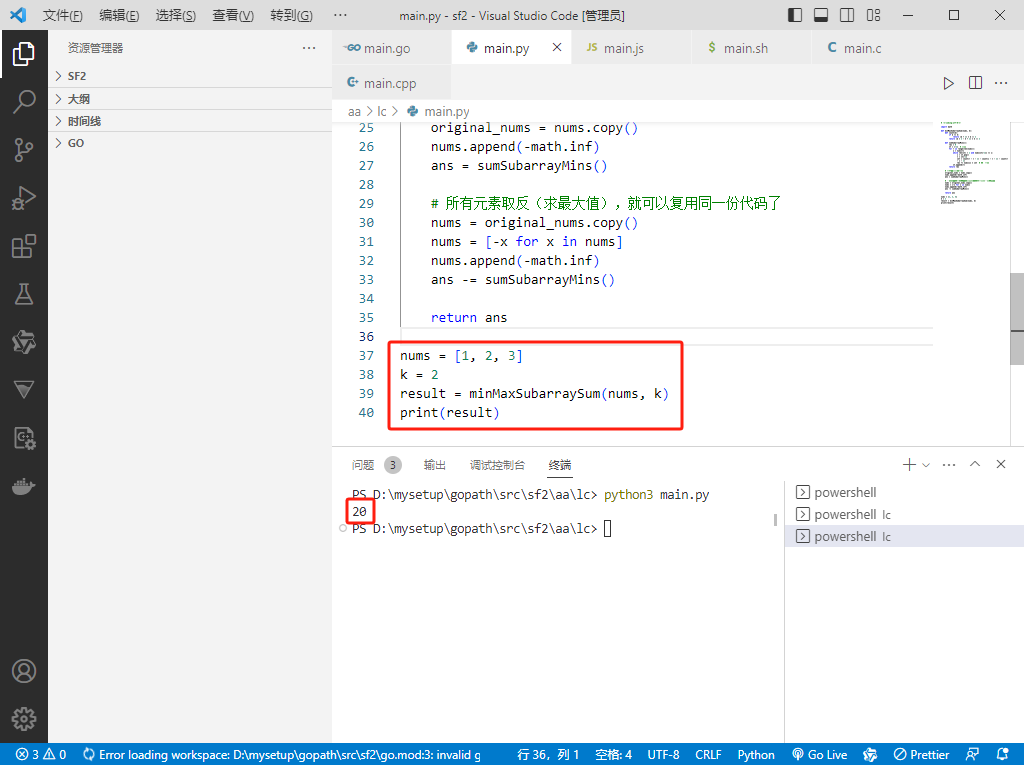
Task: Change indentation via 空格: 4
Action: click(x=613, y=755)
